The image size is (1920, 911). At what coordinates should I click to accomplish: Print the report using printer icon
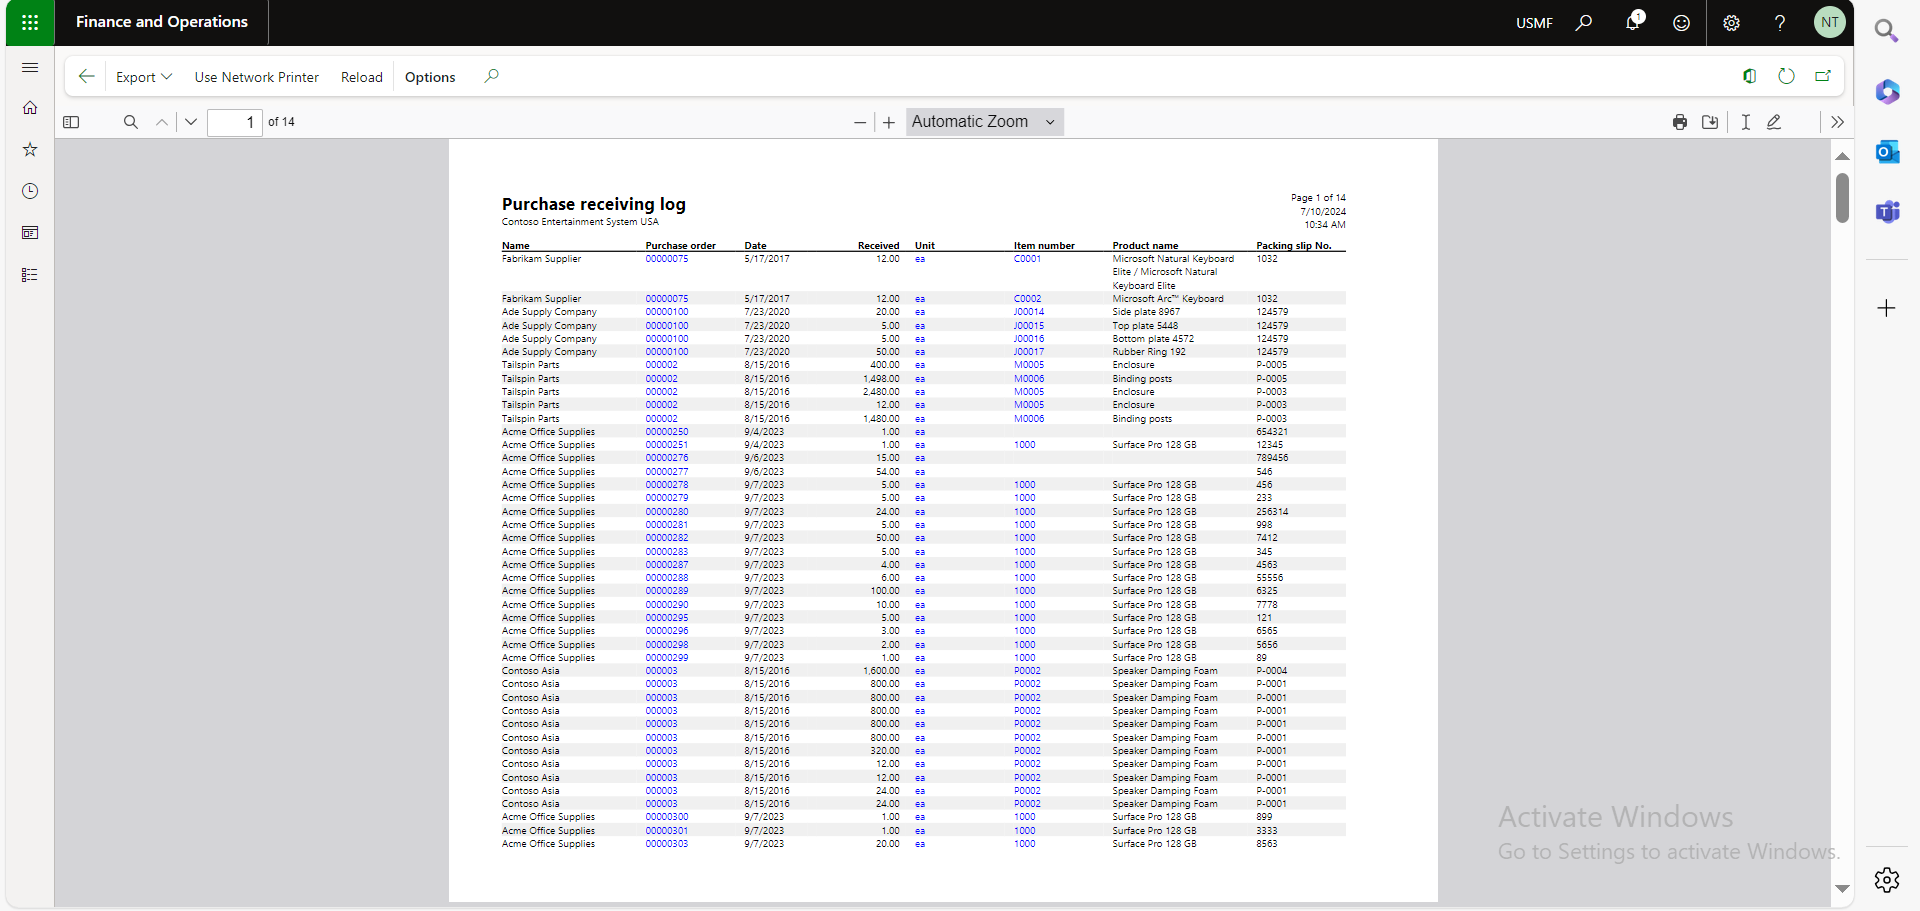[x=1680, y=122]
